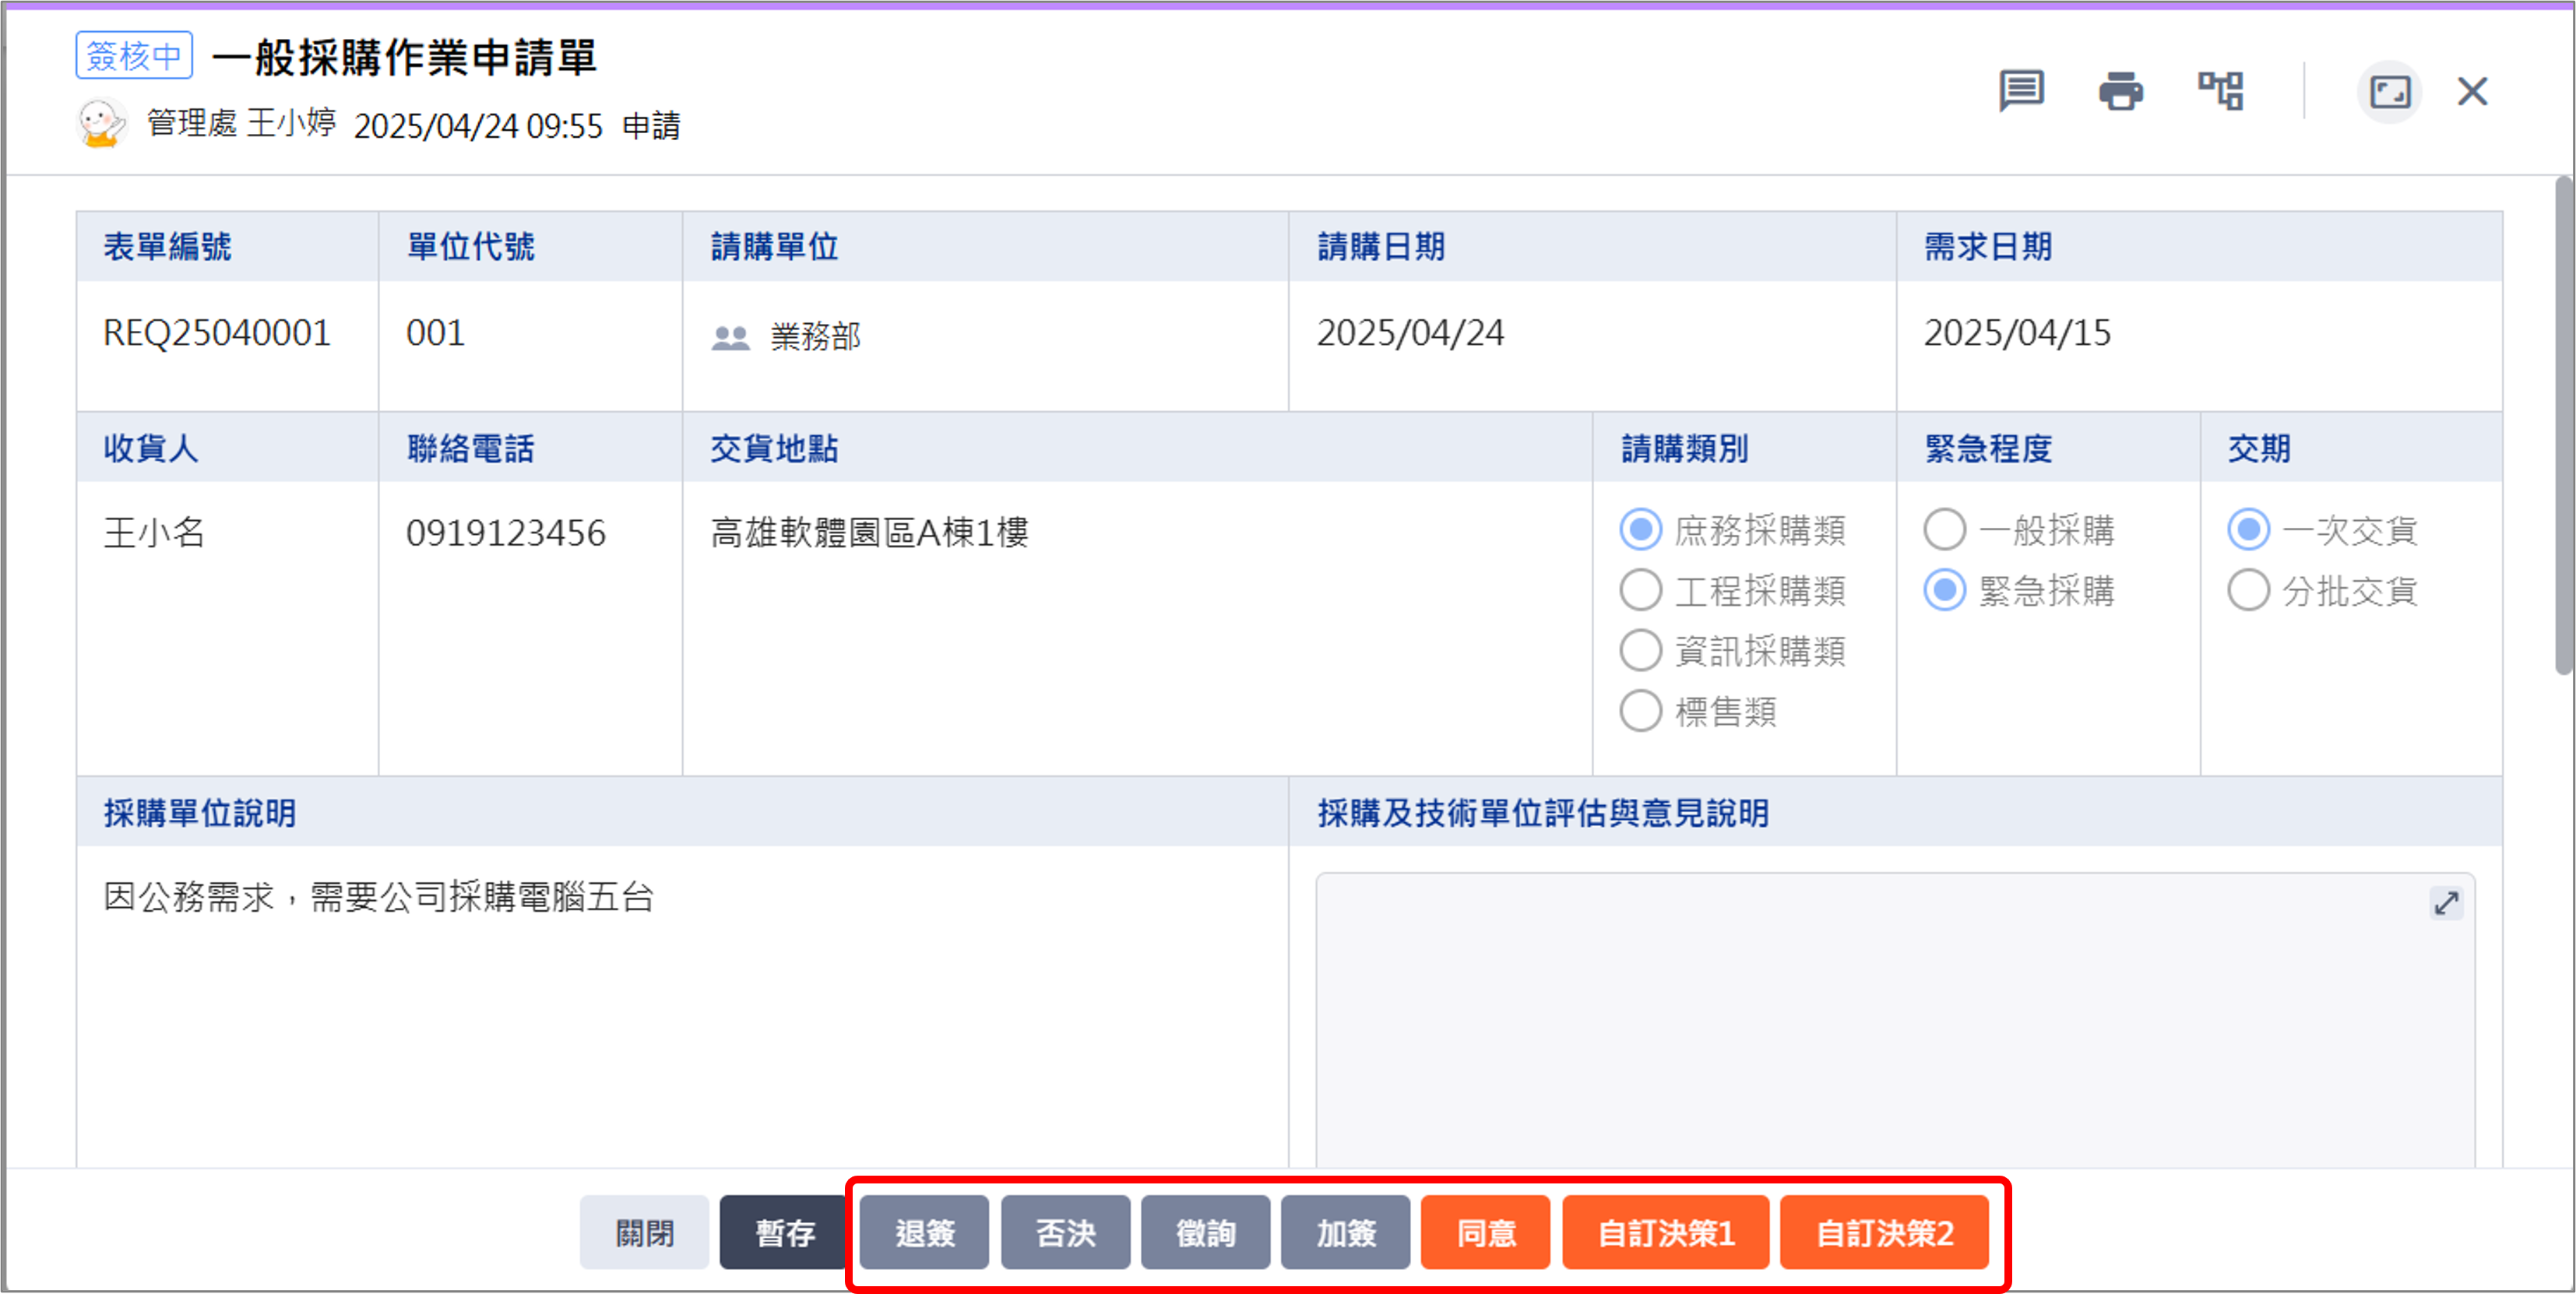Select 工程採購類 radio button
This screenshot has width=2576, height=1294.
pyautogui.click(x=1641, y=590)
